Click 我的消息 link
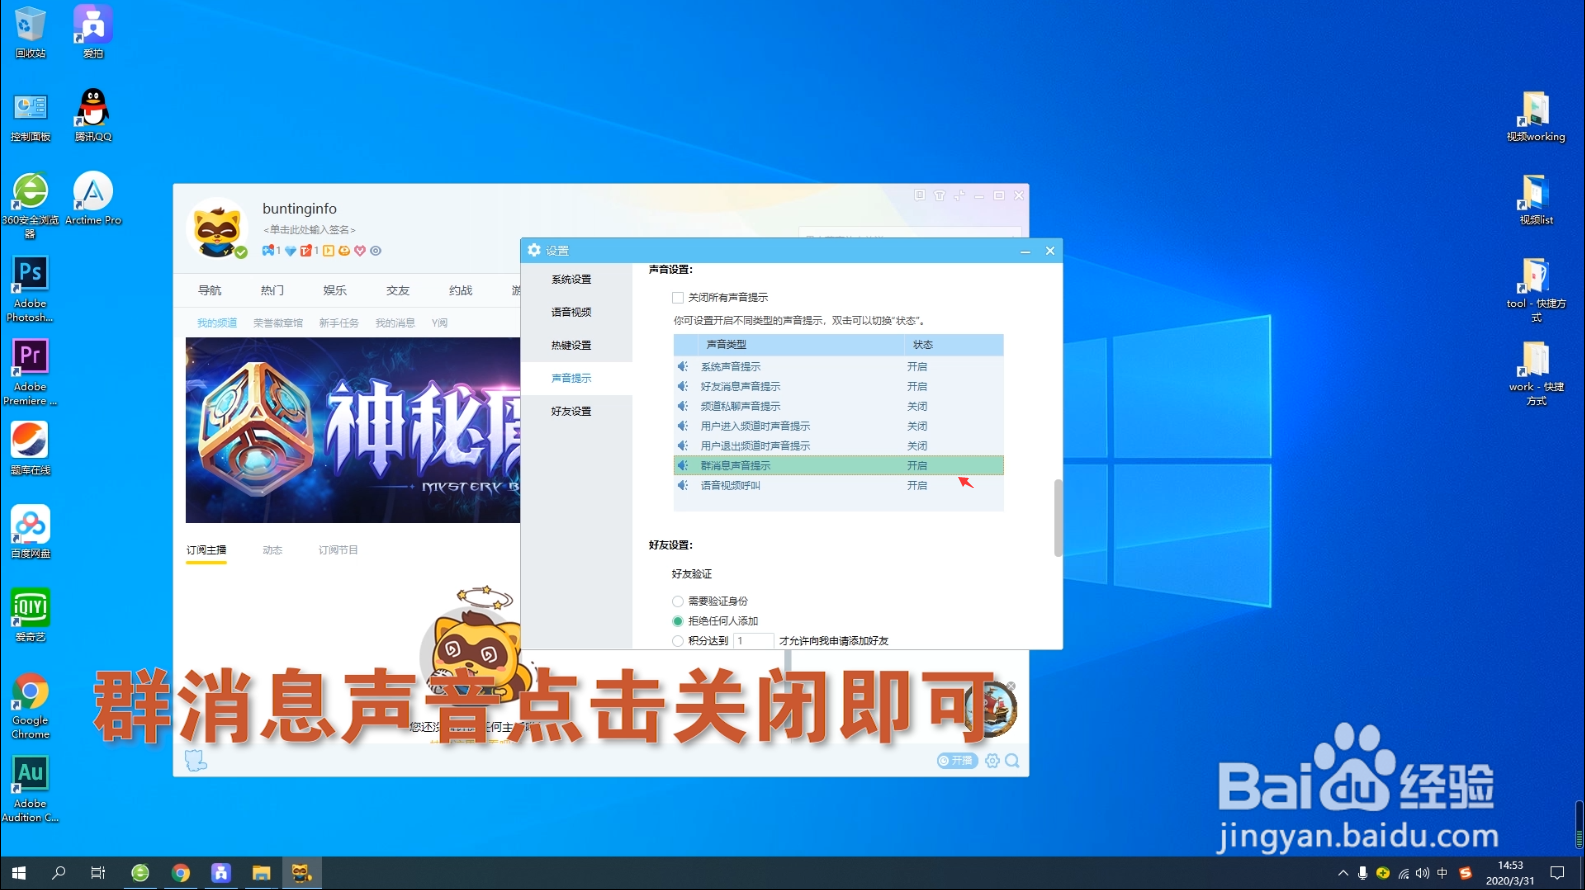This screenshot has width=1585, height=890. (x=395, y=323)
